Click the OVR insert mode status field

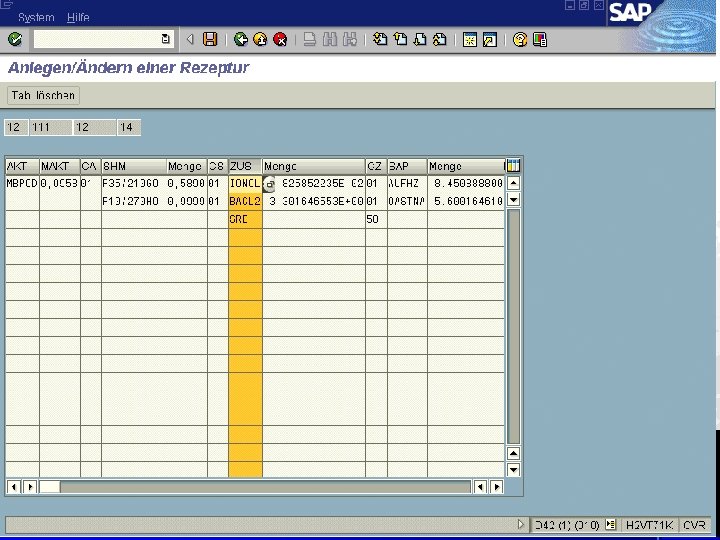click(x=694, y=525)
